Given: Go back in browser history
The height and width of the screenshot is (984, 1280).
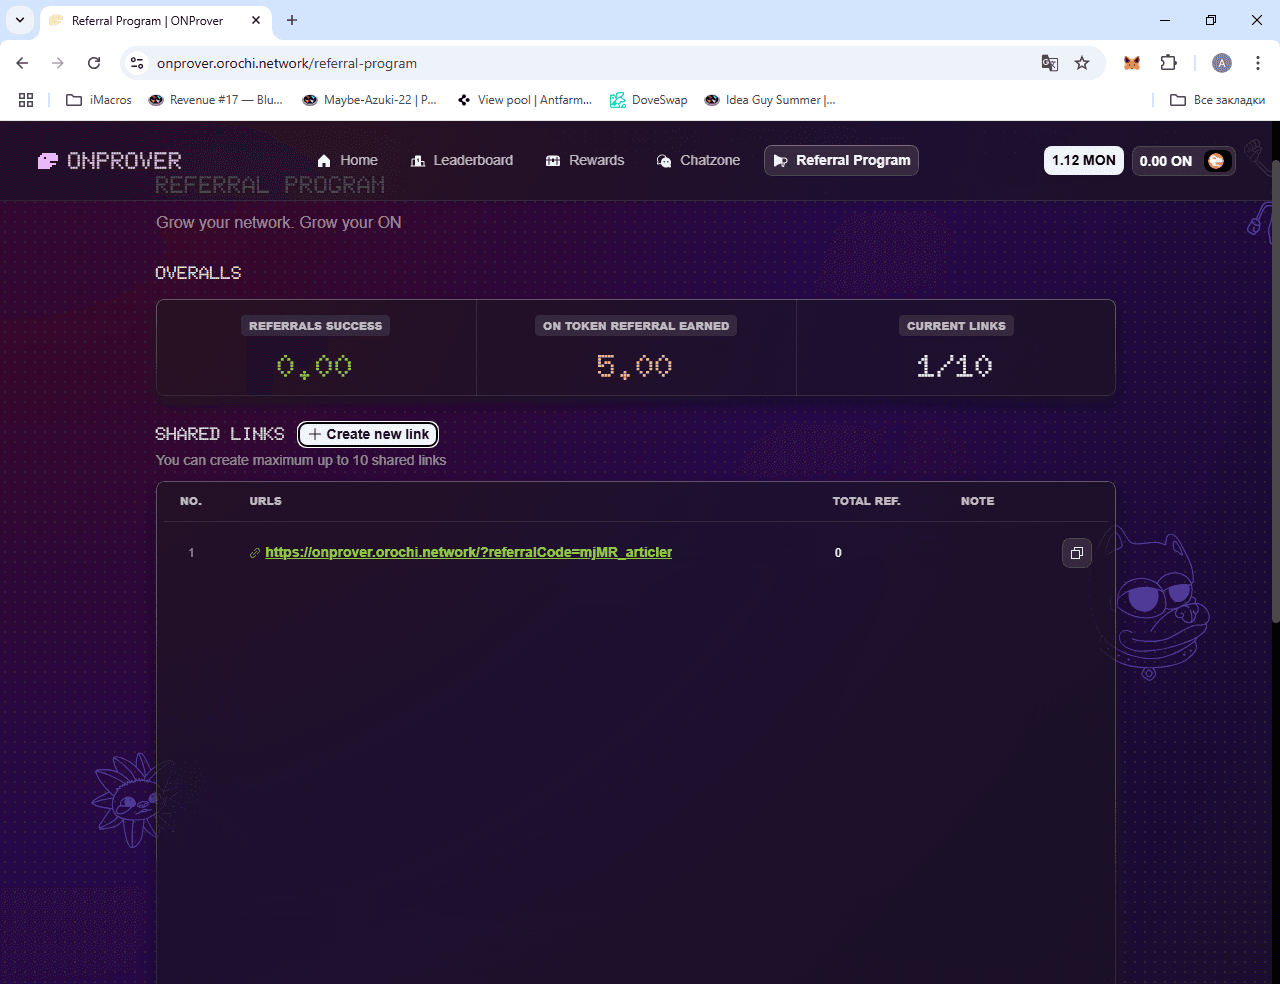Looking at the screenshot, I should coord(22,63).
